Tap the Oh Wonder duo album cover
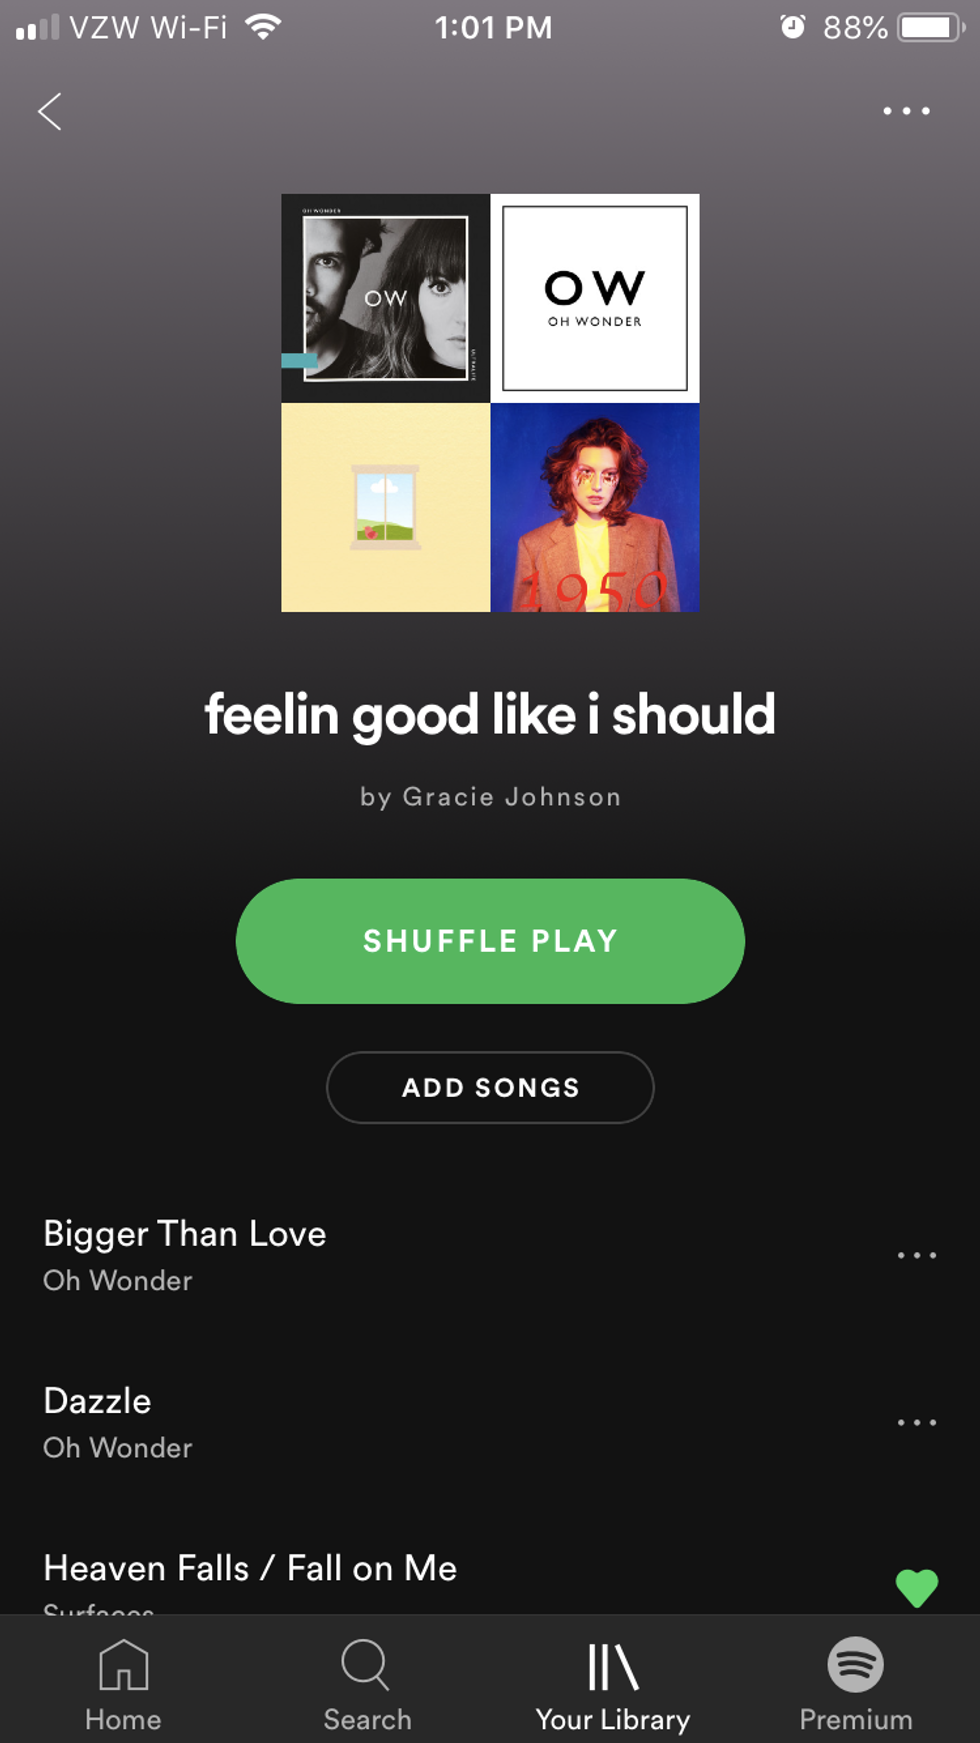Screen dimensions: 980x1743 coord(386,298)
